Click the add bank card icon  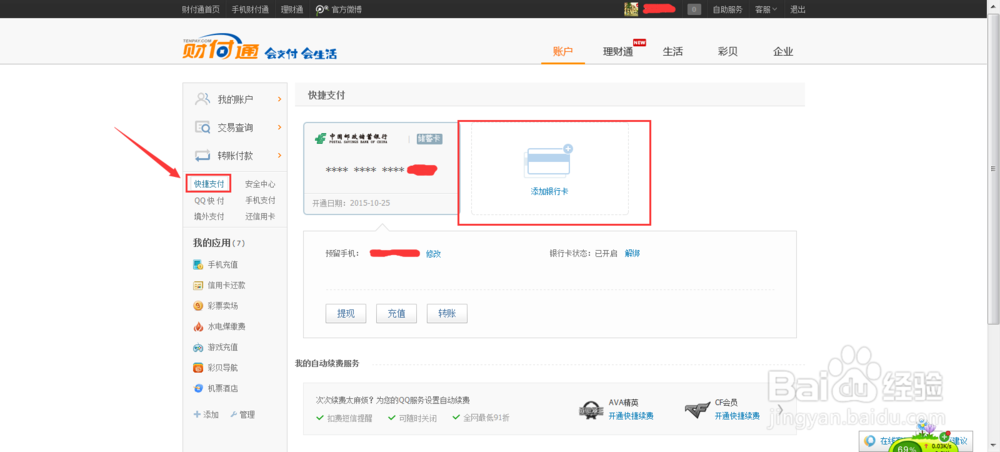pos(549,161)
